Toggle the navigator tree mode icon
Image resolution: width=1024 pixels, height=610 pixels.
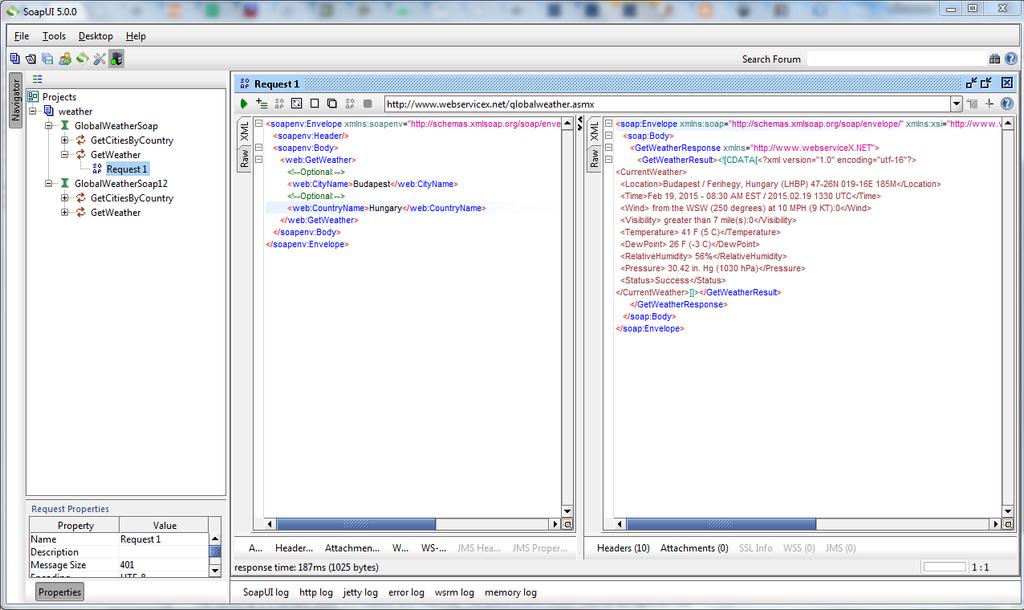[37, 79]
